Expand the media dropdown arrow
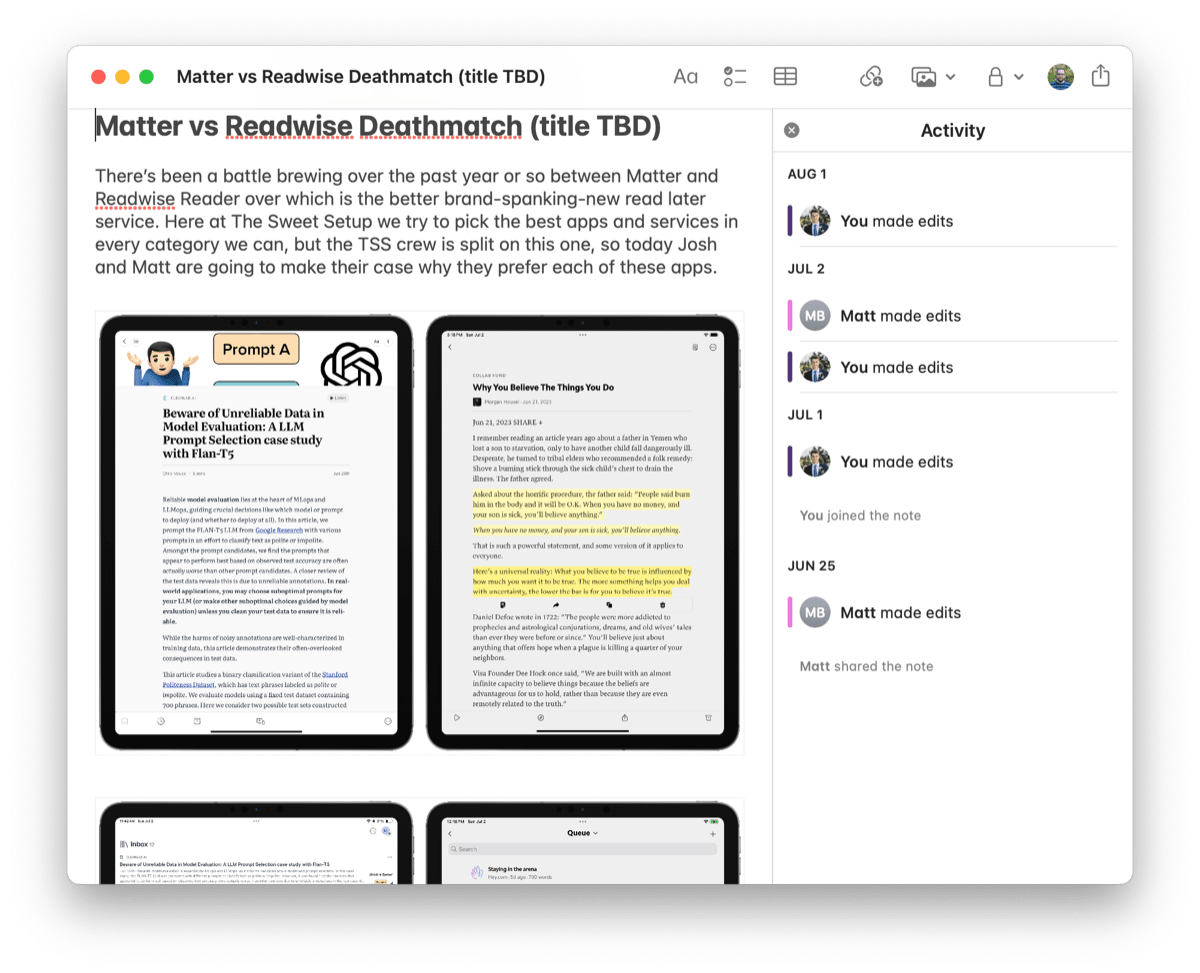The height and width of the screenshot is (973, 1200). 950,77
